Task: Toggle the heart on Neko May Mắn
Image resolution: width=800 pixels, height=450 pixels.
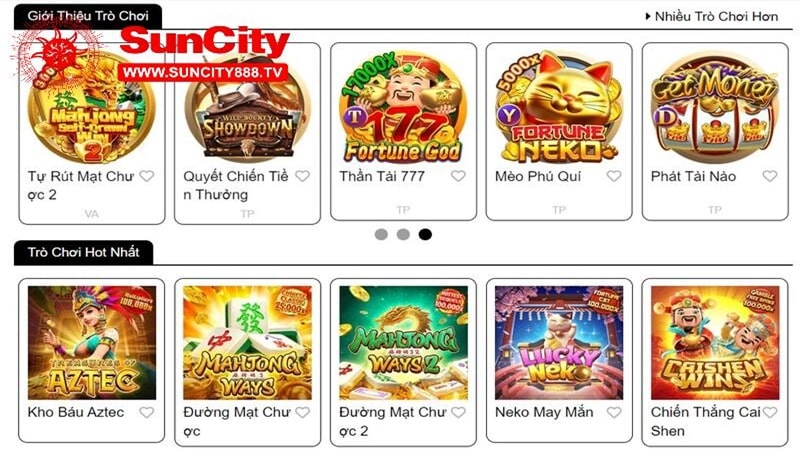Action: pyautogui.click(x=614, y=412)
